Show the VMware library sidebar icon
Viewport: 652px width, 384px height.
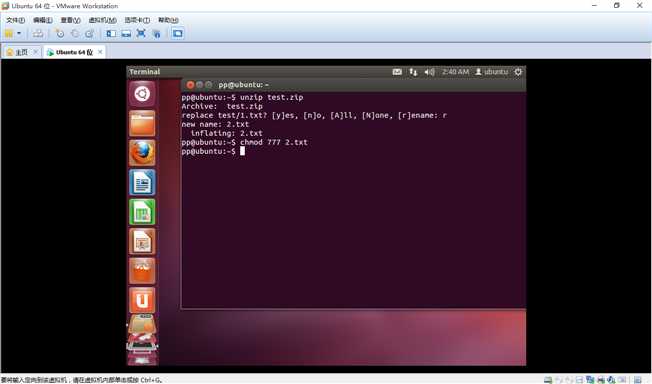[111, 34]
